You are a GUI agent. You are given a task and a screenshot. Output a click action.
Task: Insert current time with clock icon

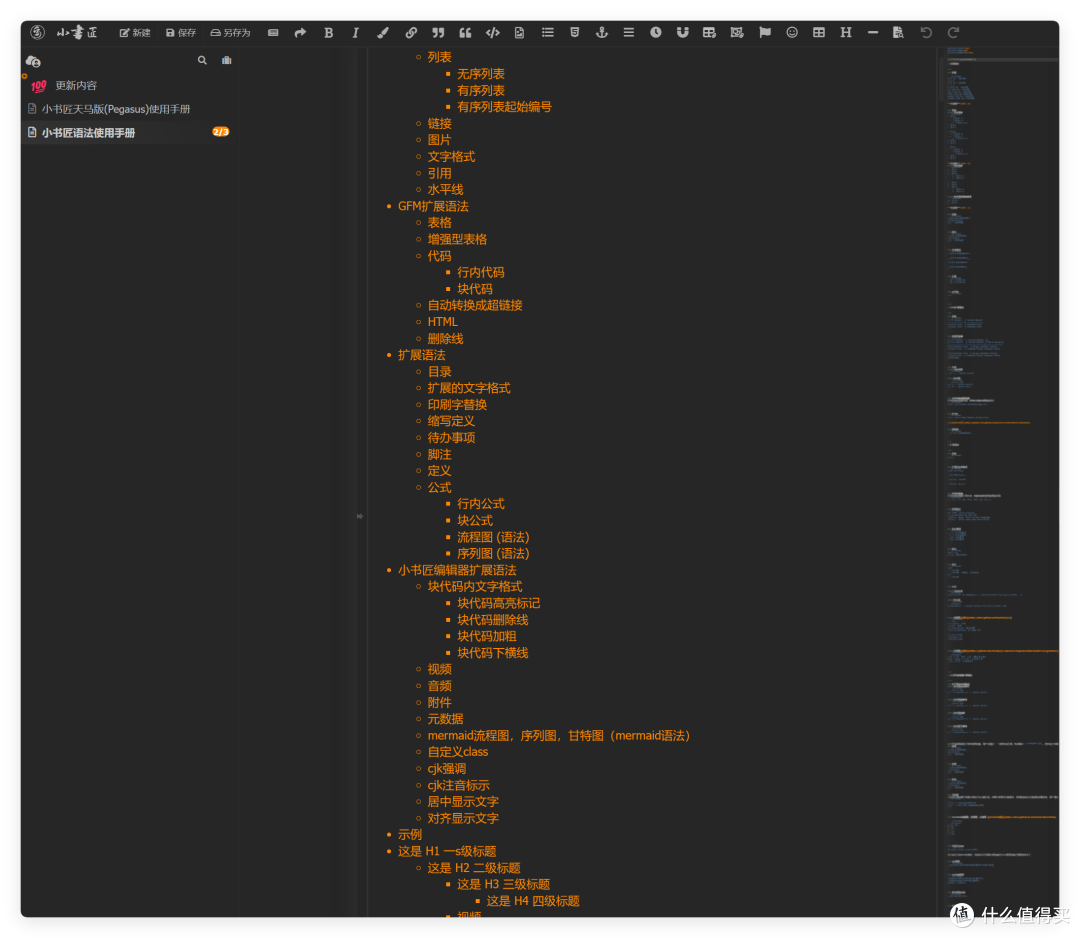click(x=656, y=32)
